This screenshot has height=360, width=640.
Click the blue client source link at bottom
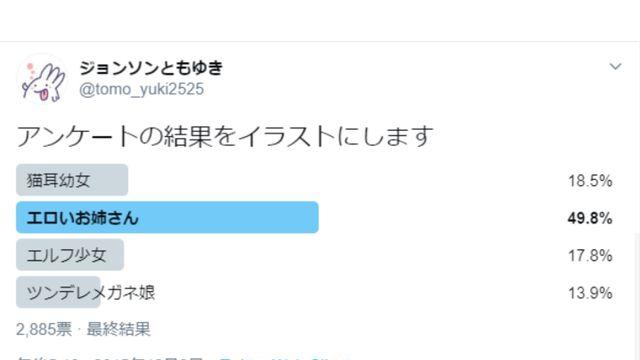[x=284, y=358]
